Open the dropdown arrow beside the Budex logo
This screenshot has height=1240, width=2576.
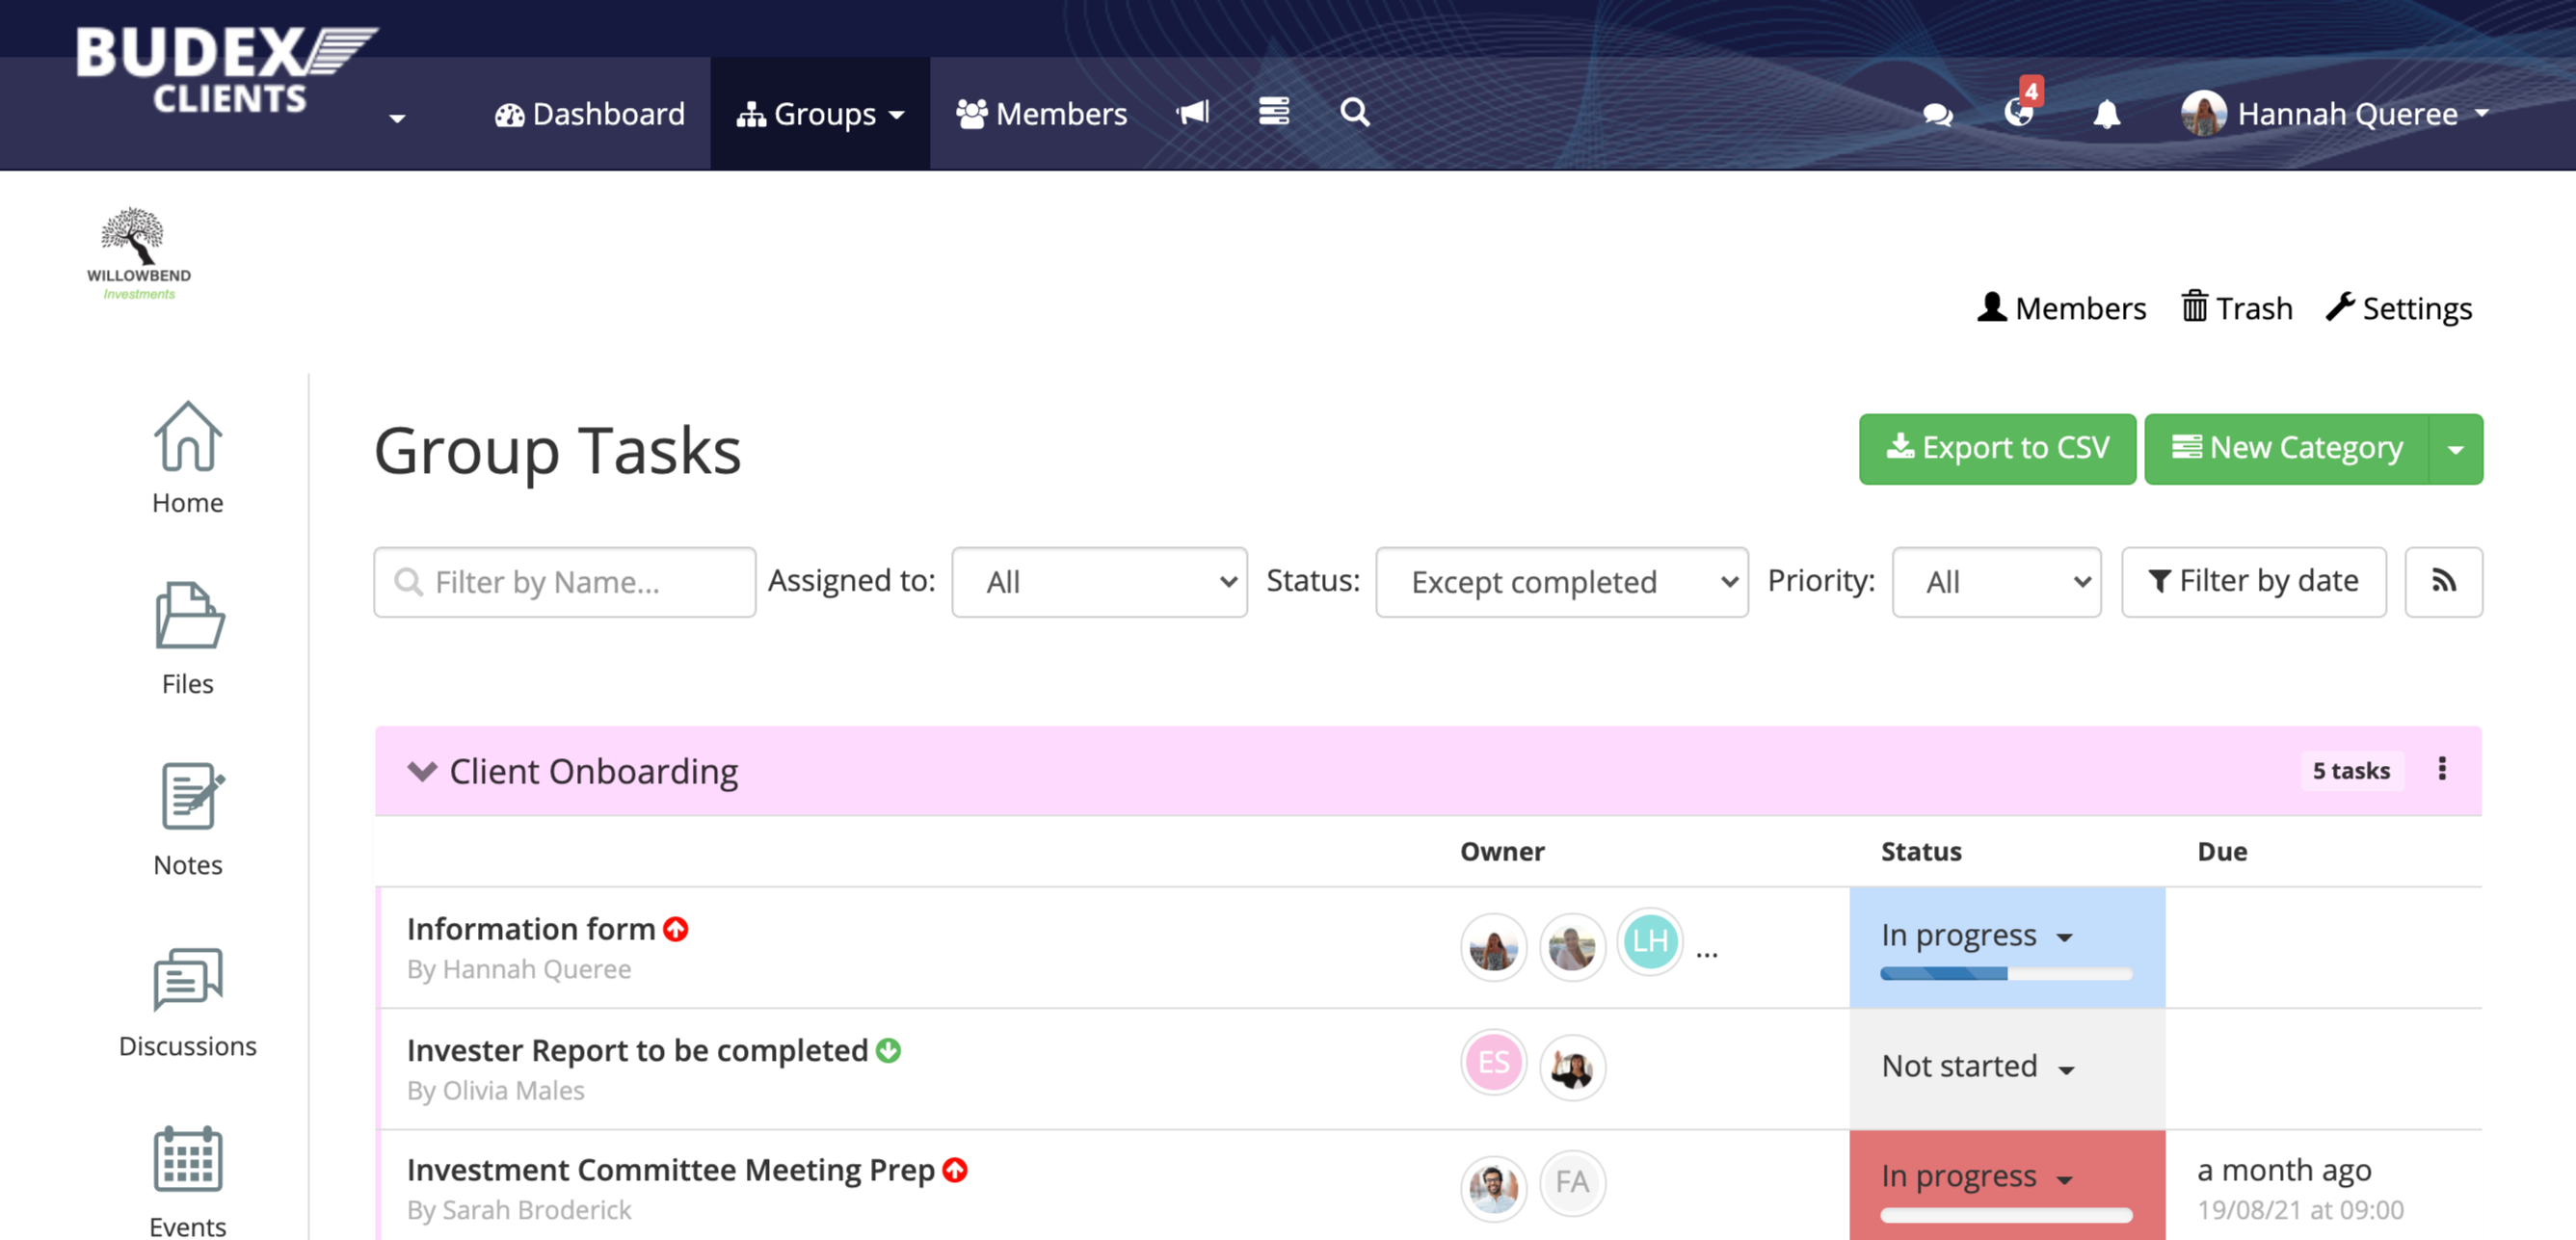[x=397, y=118]
